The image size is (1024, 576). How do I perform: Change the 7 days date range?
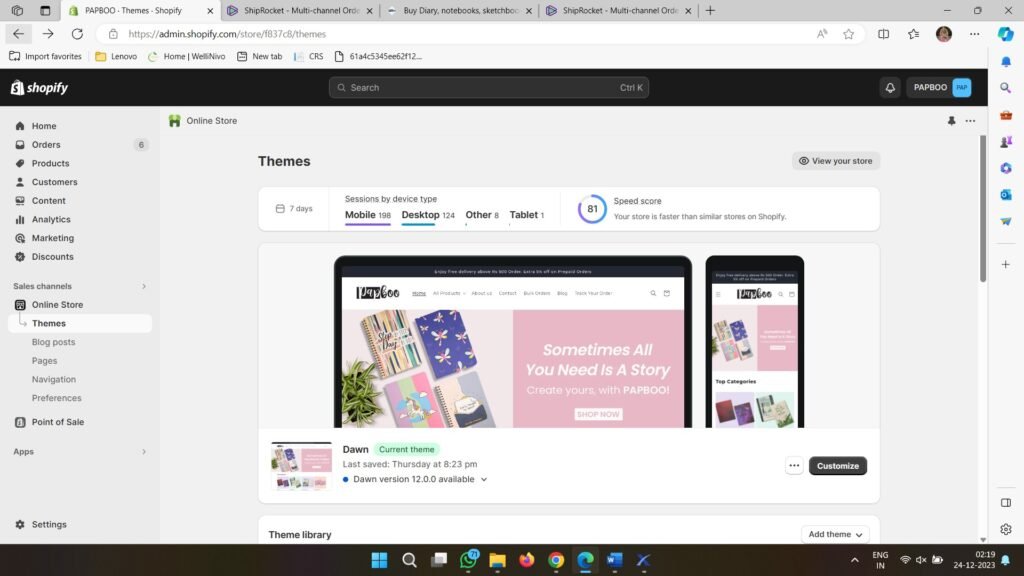pos(295,208)
